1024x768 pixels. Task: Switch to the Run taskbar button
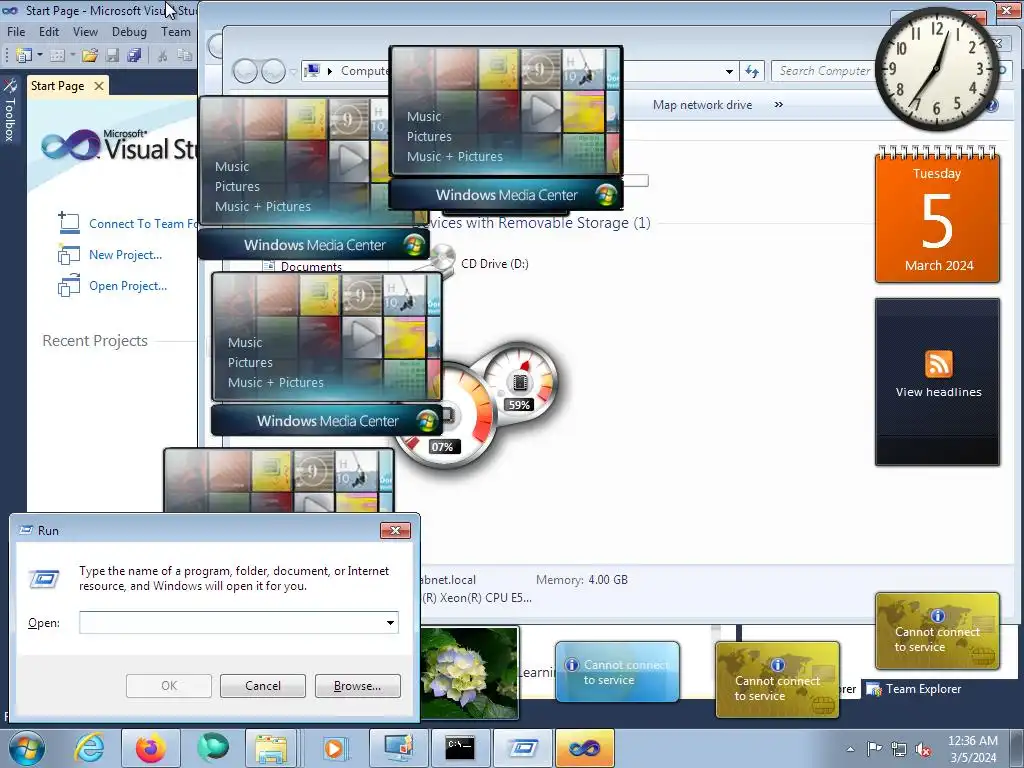point(522,748)
